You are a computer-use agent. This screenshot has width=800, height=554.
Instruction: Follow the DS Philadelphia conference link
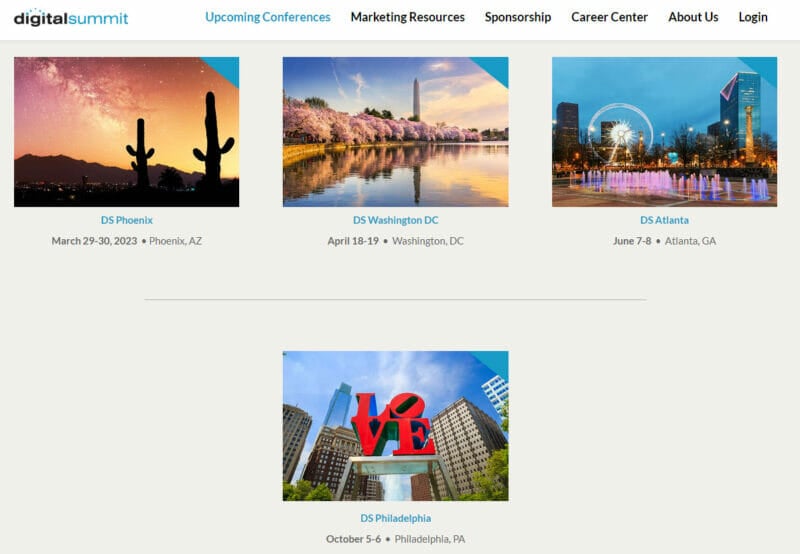(x=395, y=518)
